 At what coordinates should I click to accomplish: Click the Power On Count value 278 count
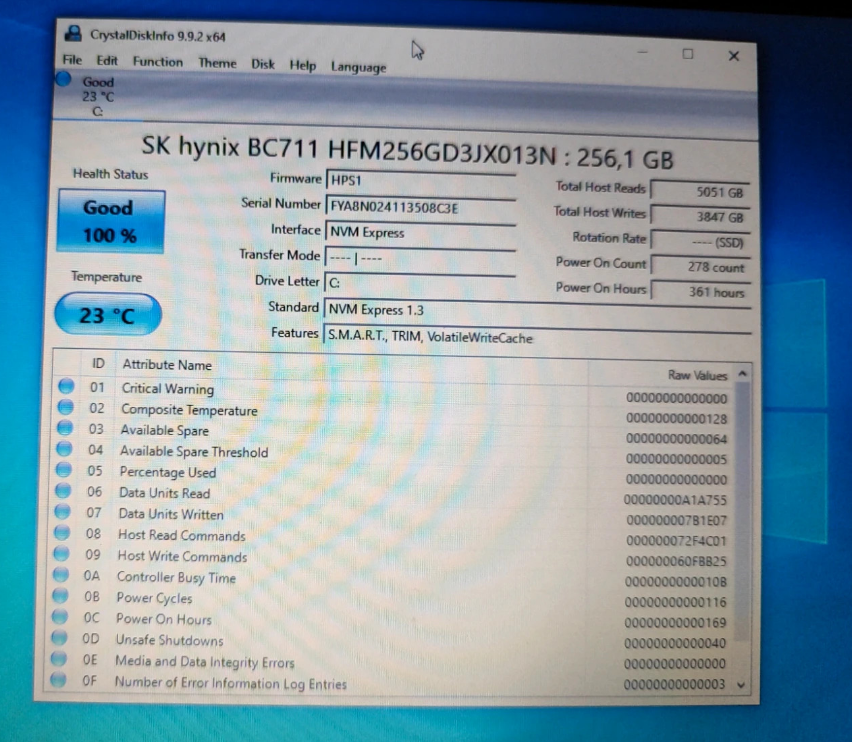(701, 266)
